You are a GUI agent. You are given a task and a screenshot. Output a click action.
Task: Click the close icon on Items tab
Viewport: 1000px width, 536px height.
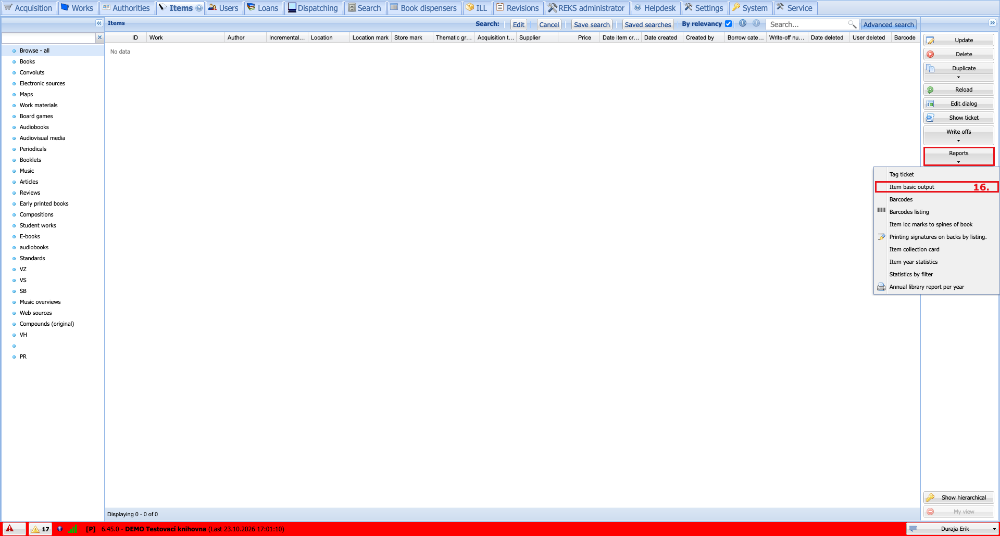click(x=198, y=8)
